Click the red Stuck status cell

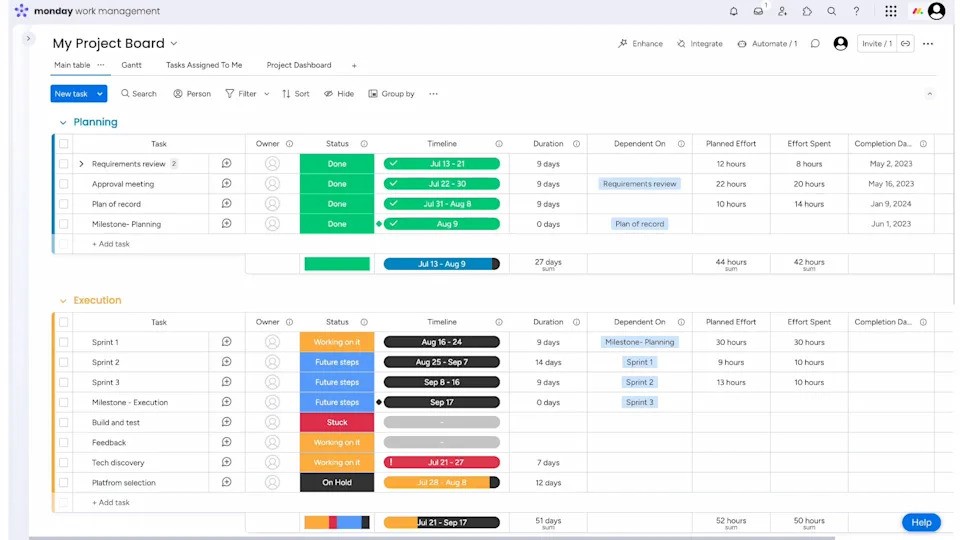coord(337,423)
